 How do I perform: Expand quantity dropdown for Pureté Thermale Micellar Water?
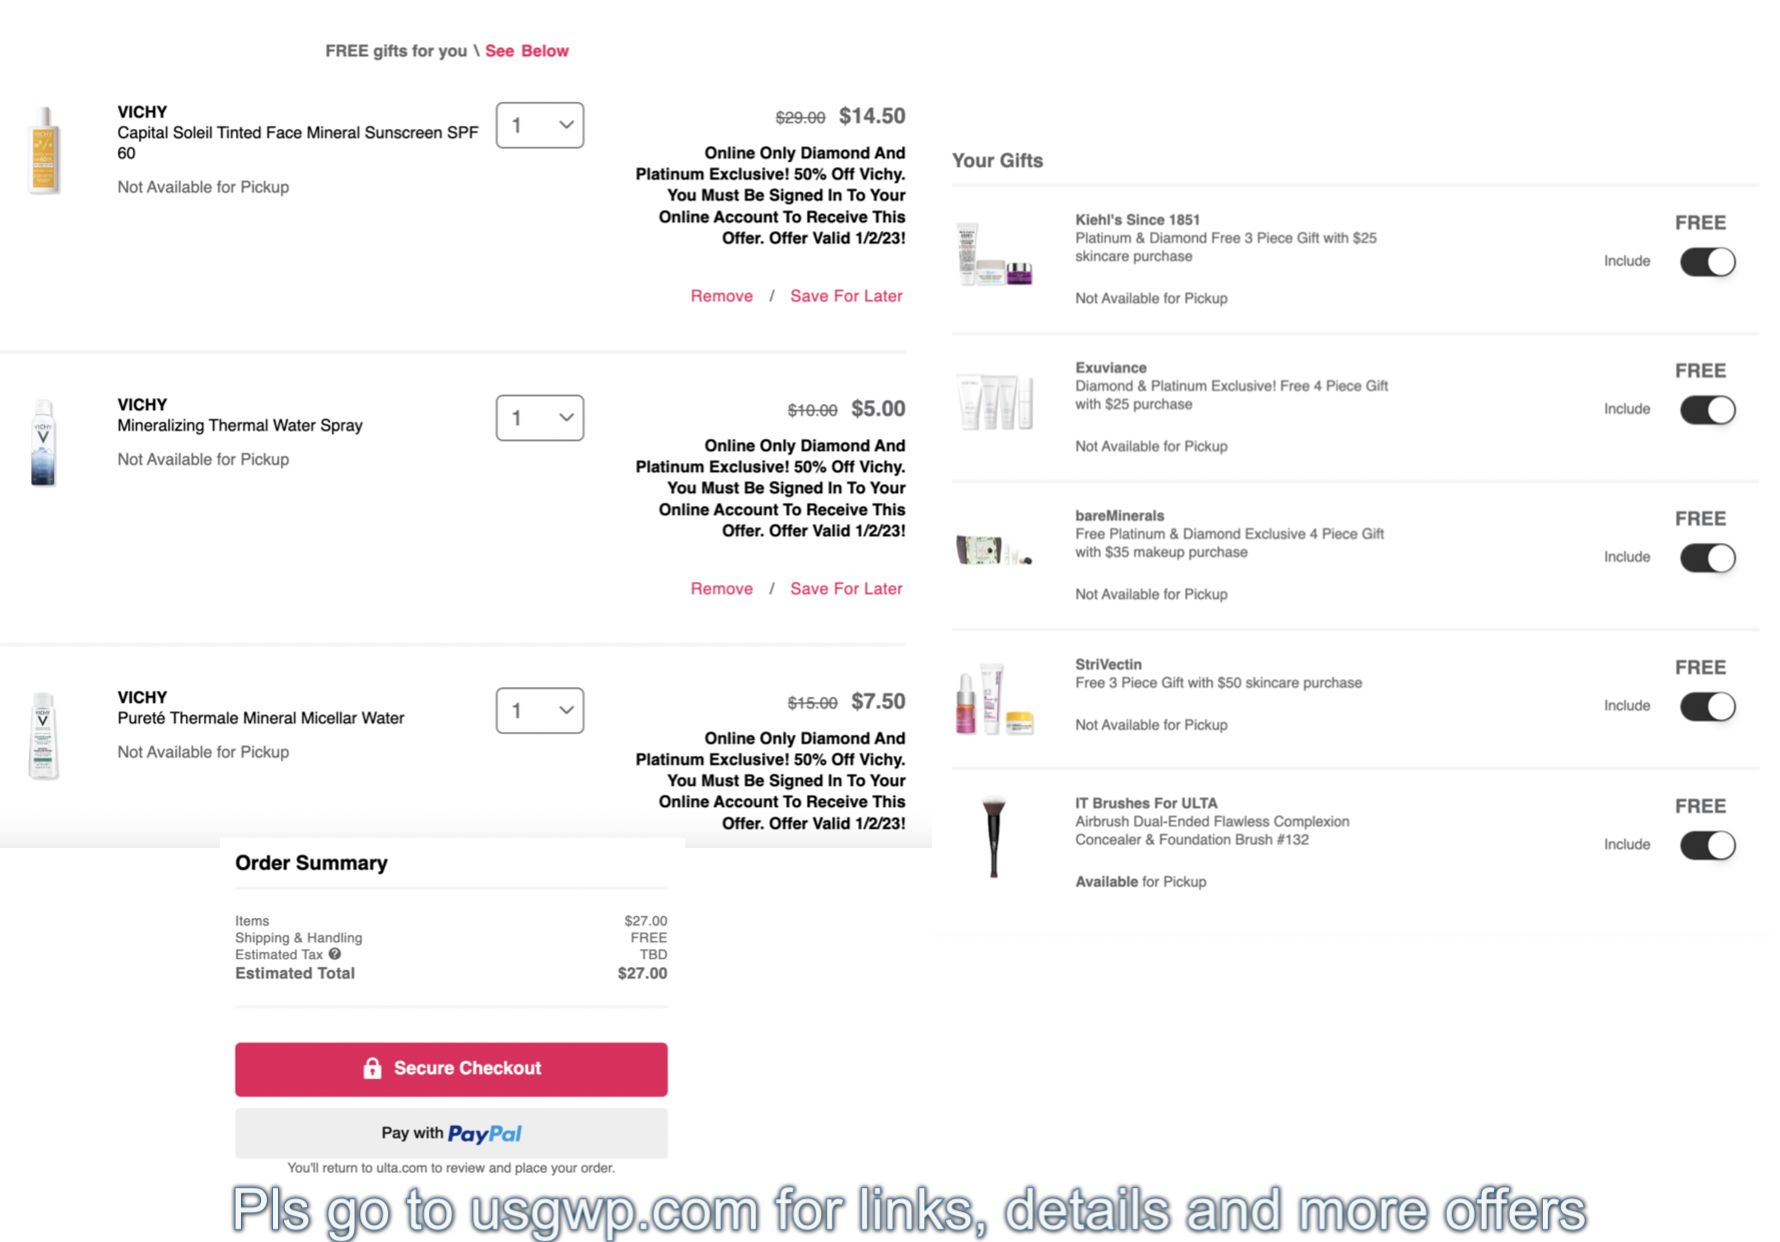(540, 711)
